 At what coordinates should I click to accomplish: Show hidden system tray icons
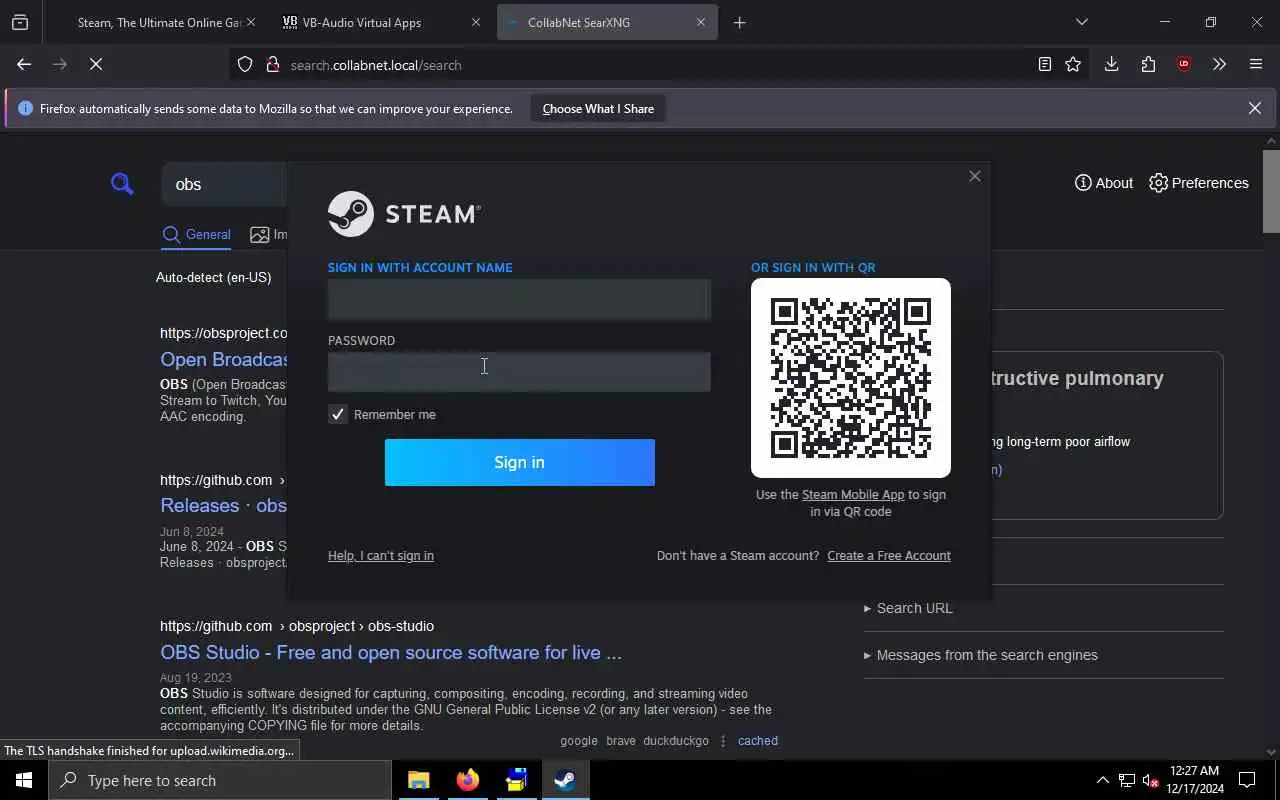click(x=1102, y=780)
